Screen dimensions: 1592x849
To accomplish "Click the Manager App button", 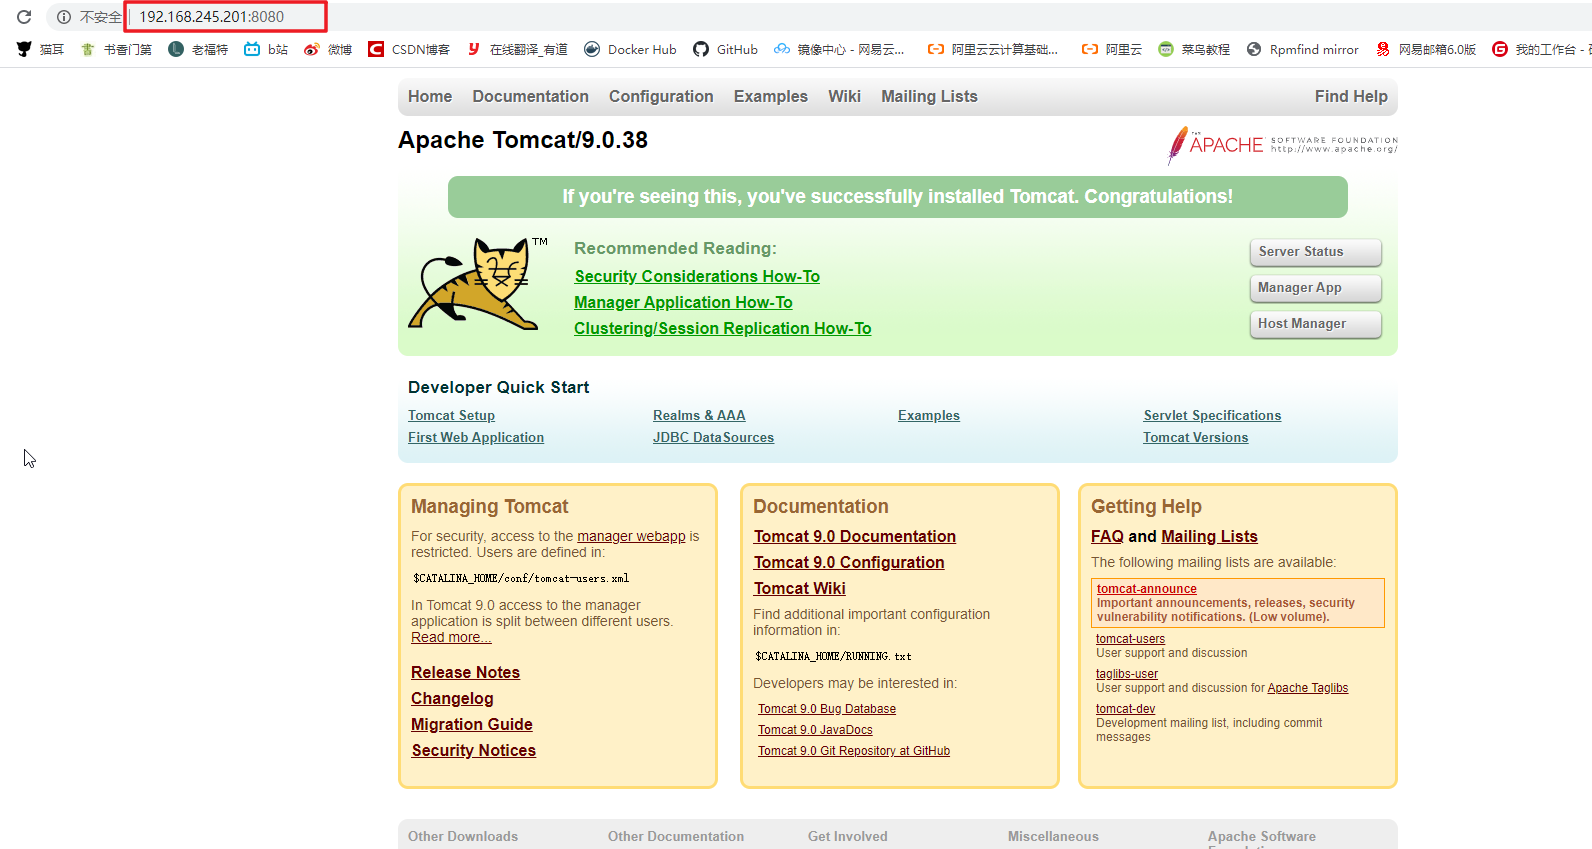I will click(x=1315, y=288).
